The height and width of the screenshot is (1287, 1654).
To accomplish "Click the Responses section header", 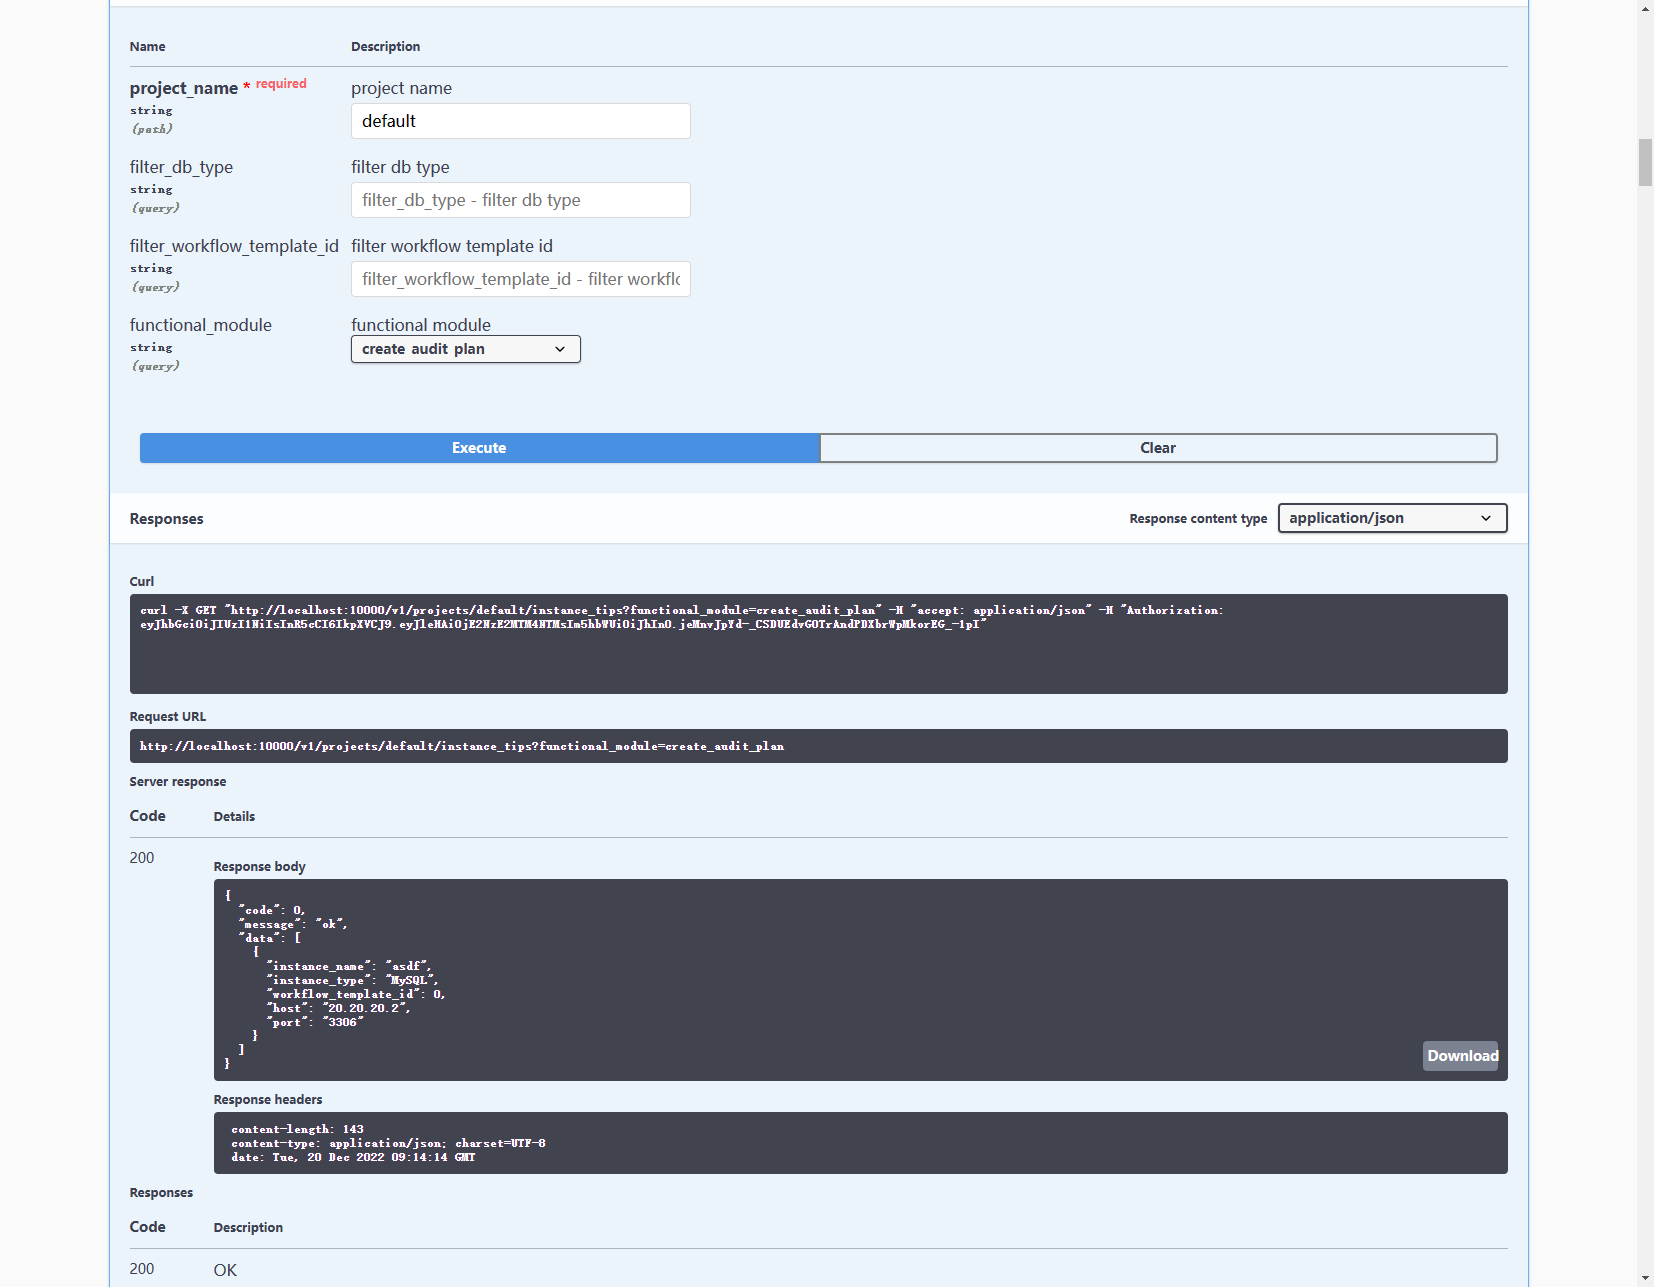I will [166, 518].
